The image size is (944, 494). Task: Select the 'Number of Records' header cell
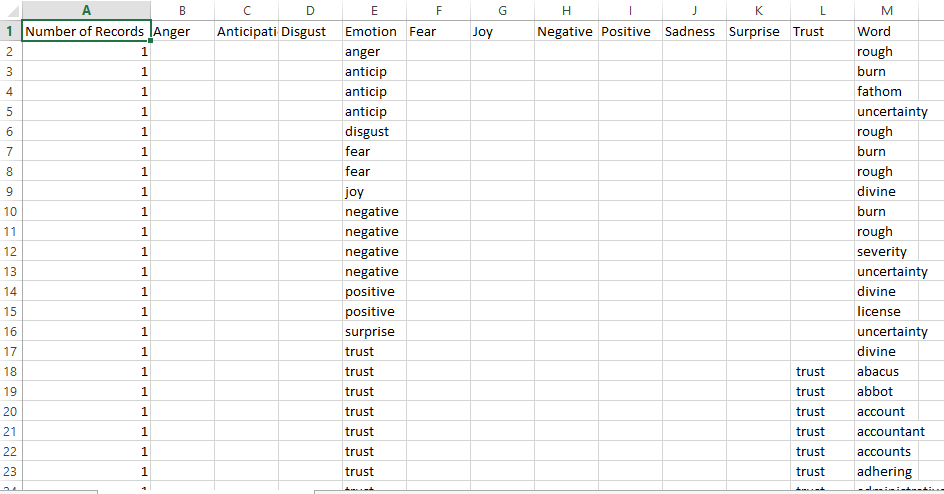point(86,31)
